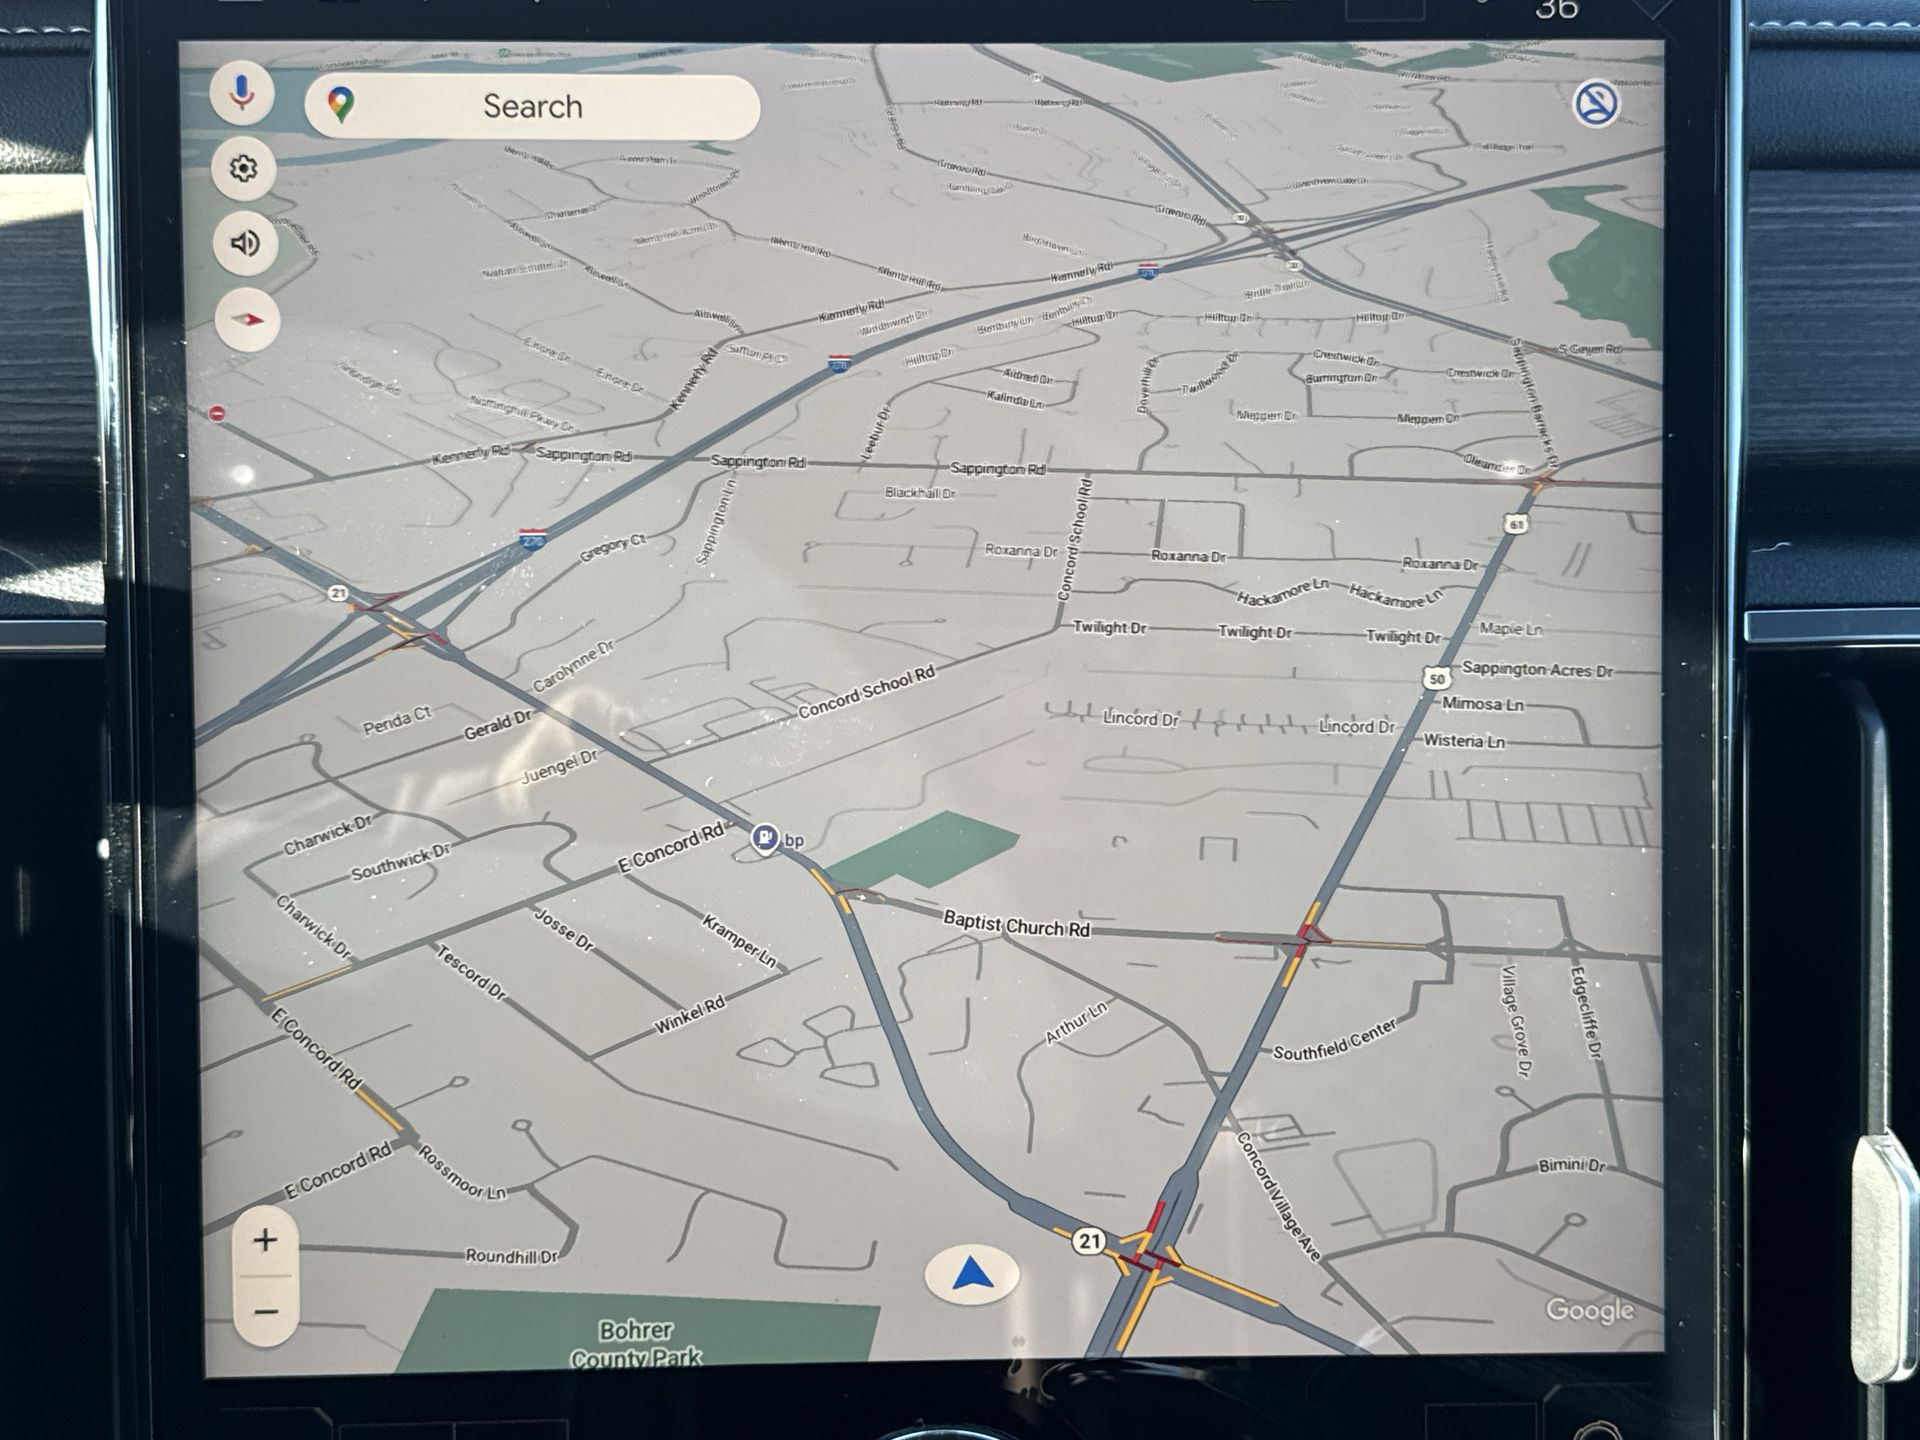Open map settings gear icon

[243, 168]
